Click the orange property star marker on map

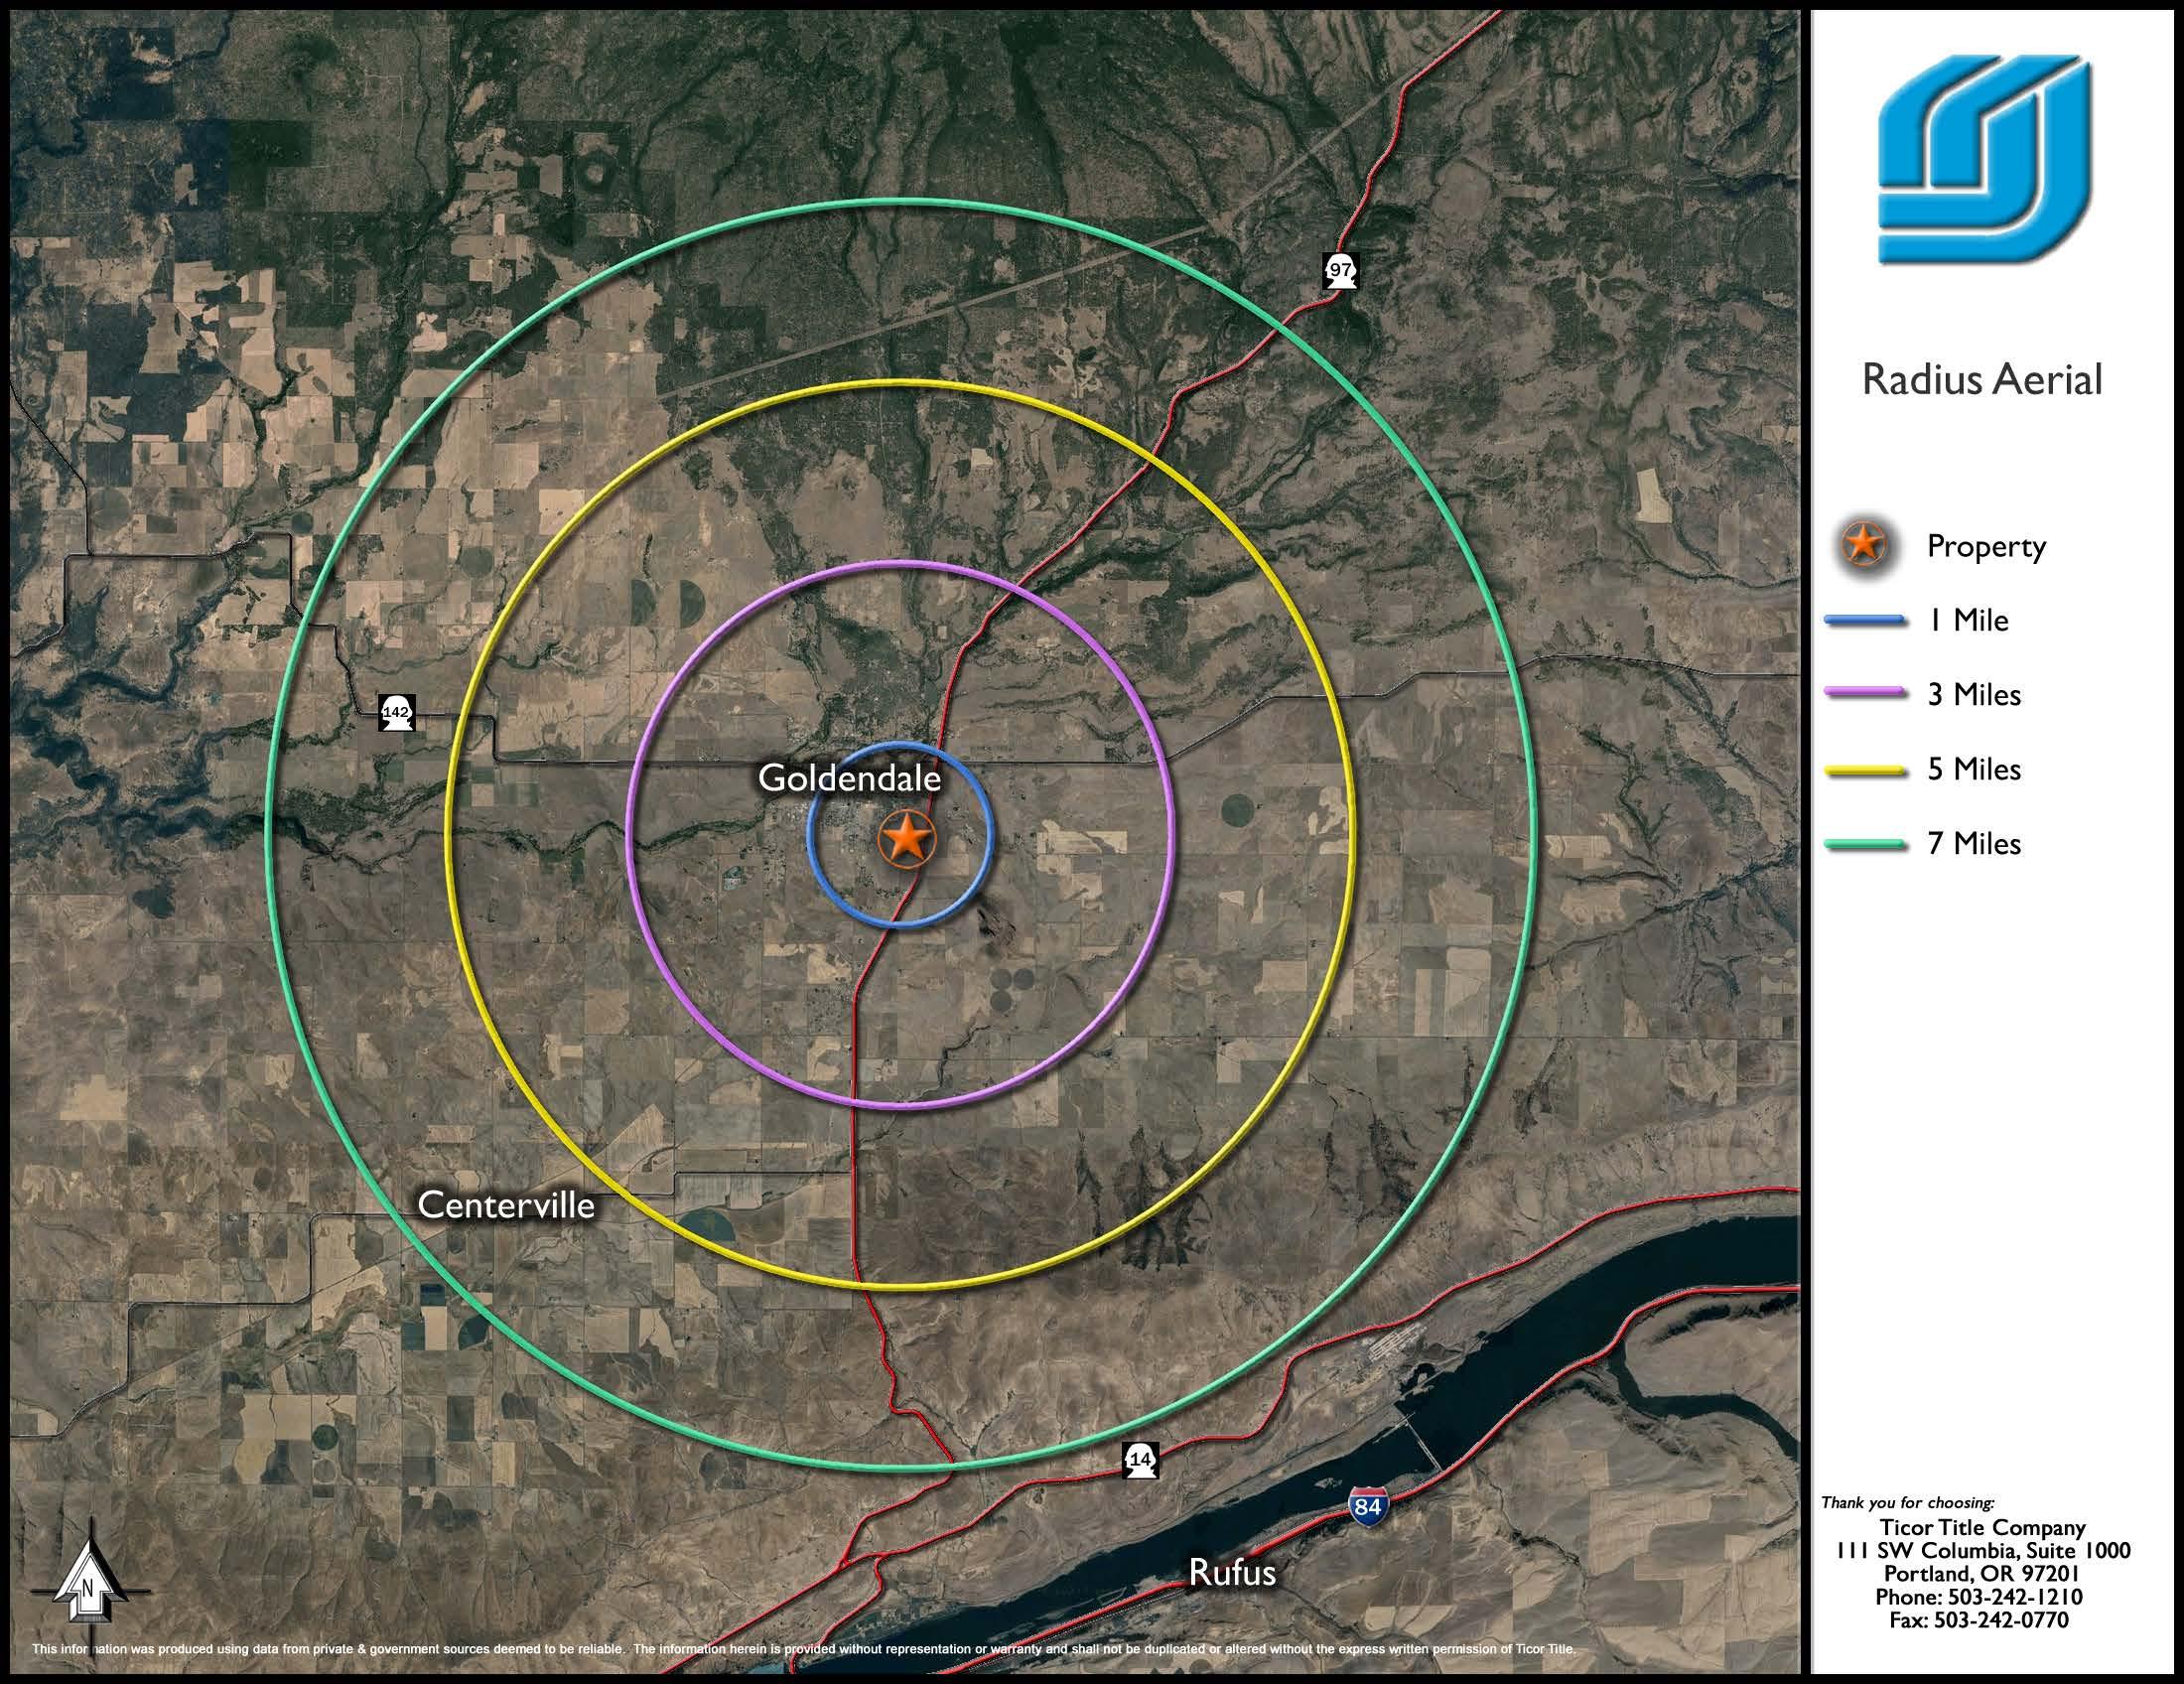906,838
